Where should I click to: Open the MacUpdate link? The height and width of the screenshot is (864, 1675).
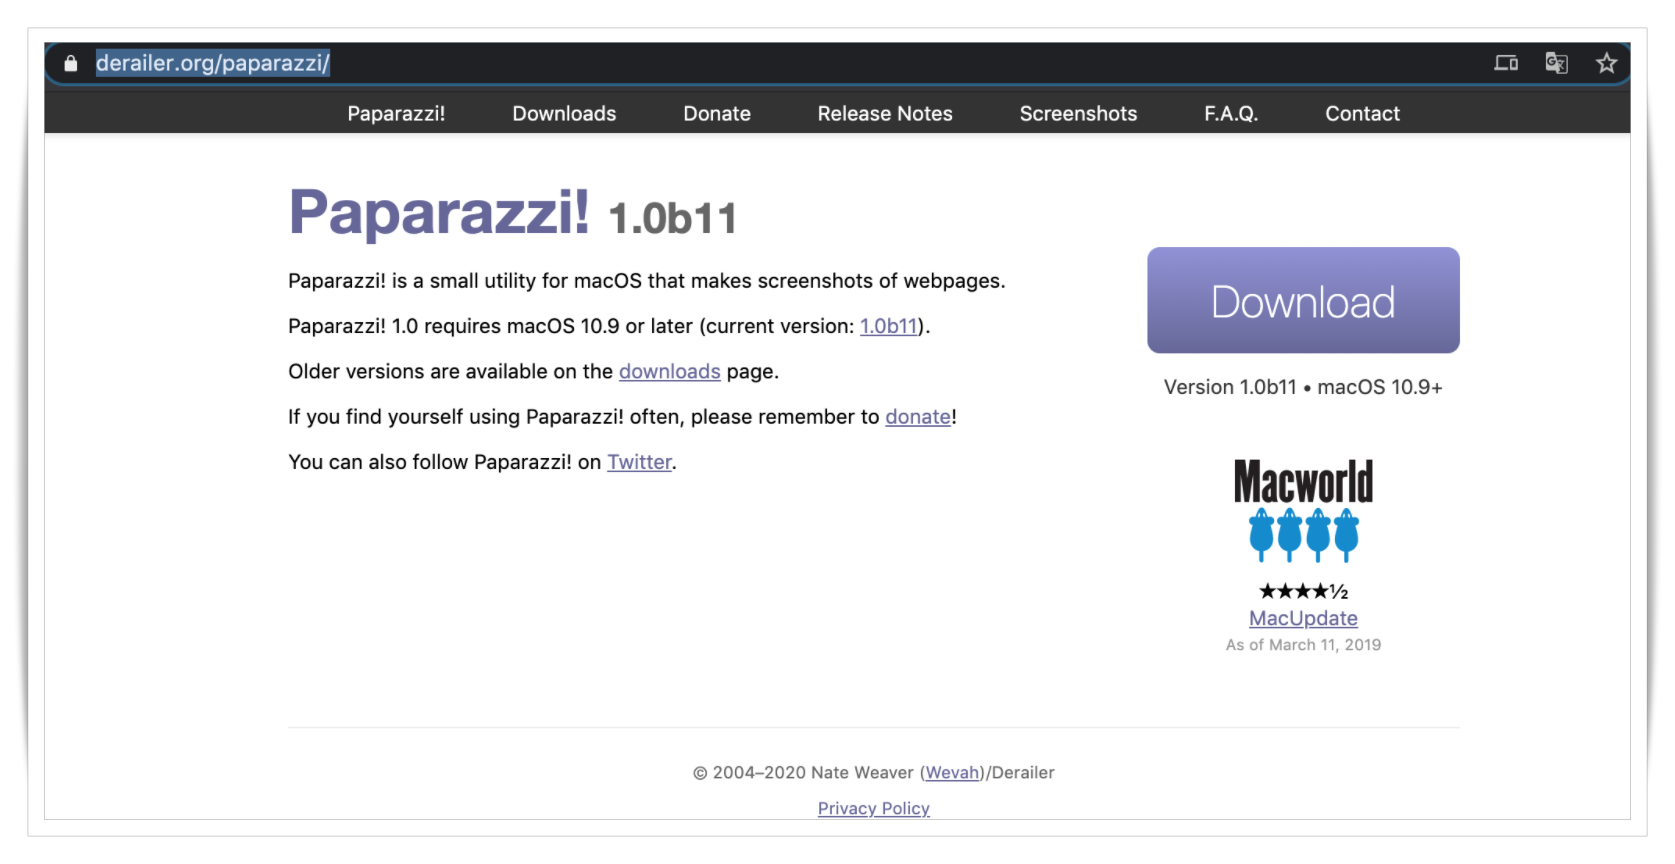1303,618
